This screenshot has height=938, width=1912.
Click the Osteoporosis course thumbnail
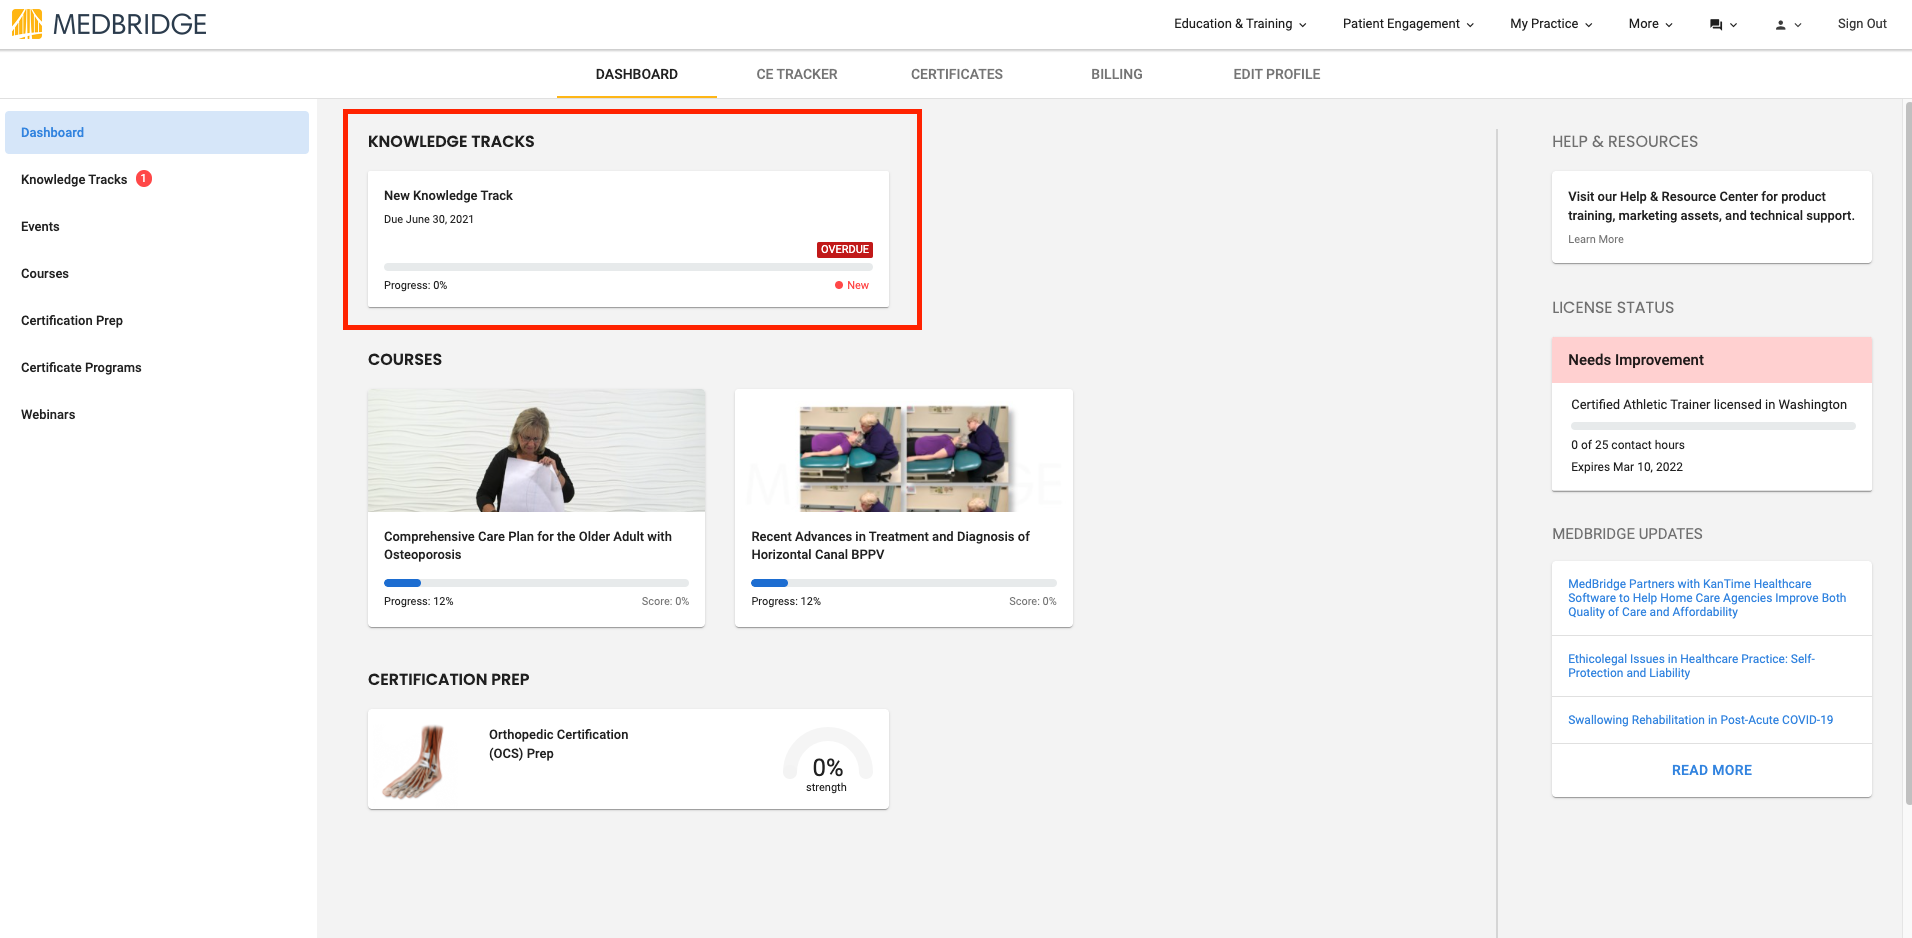tap(536, 450)
